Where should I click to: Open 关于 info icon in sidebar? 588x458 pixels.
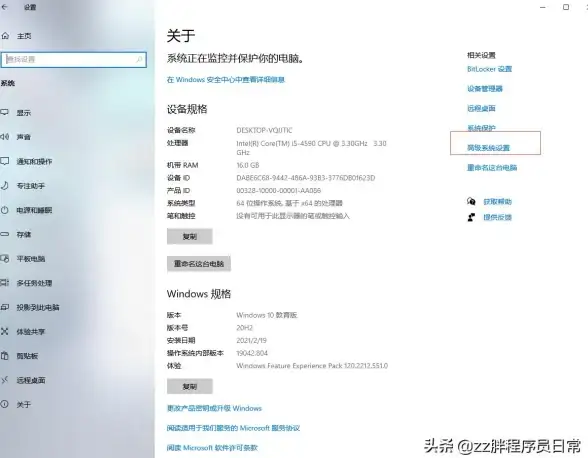(4, 404)
